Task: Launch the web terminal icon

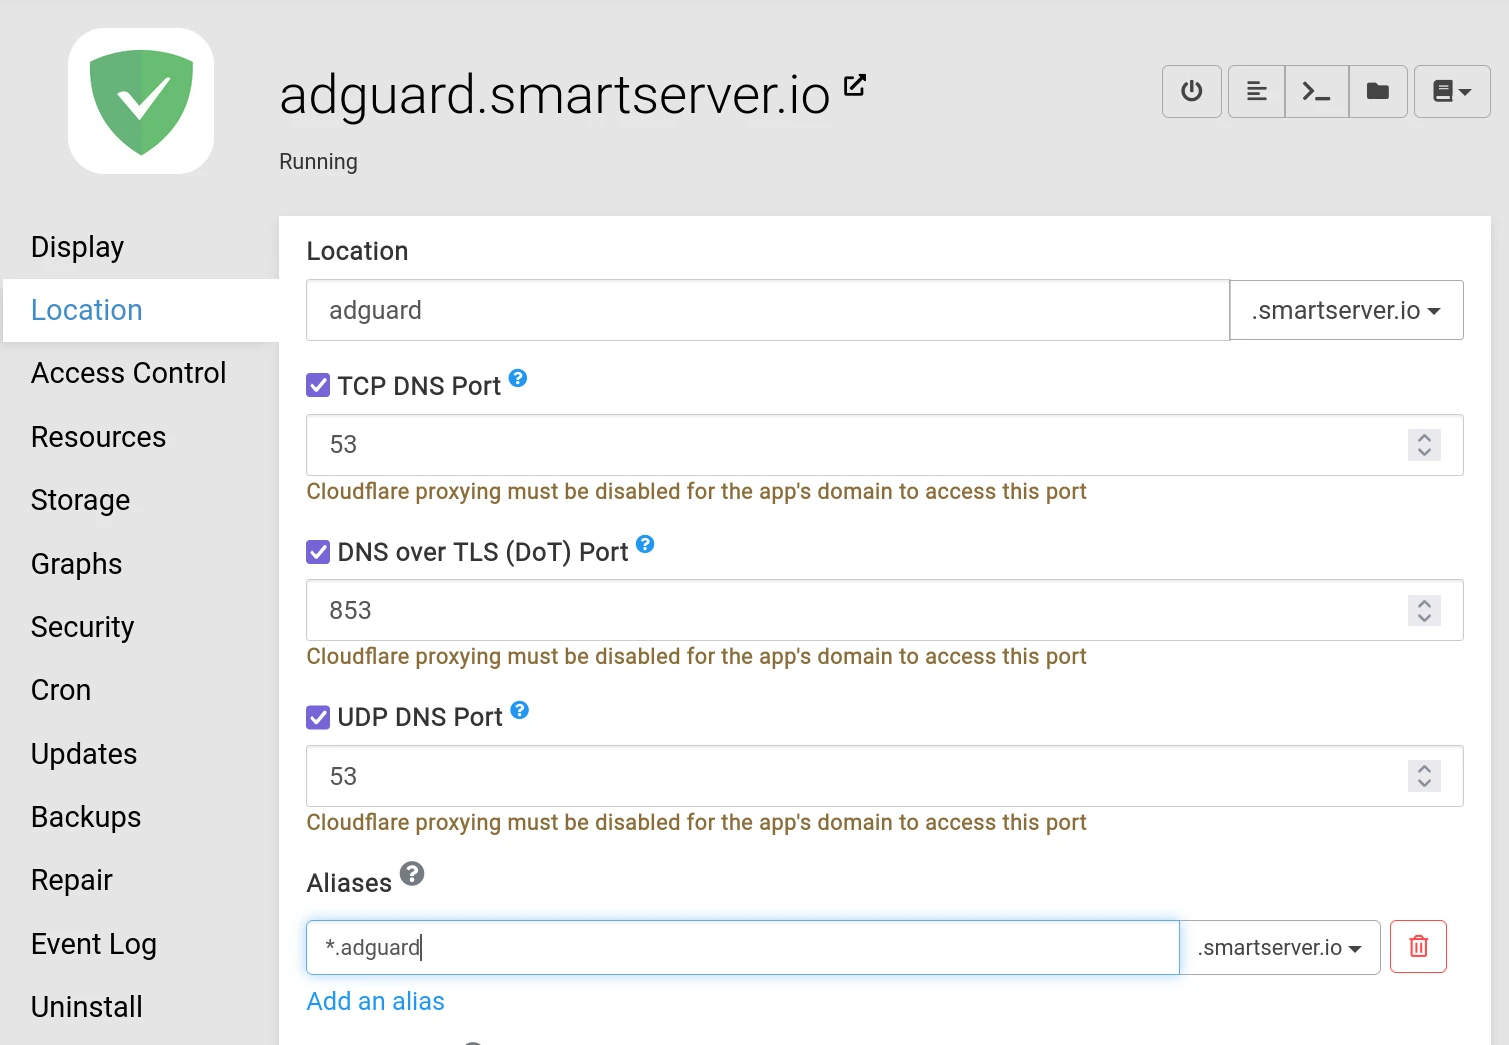Action: tap(1316, 91)
